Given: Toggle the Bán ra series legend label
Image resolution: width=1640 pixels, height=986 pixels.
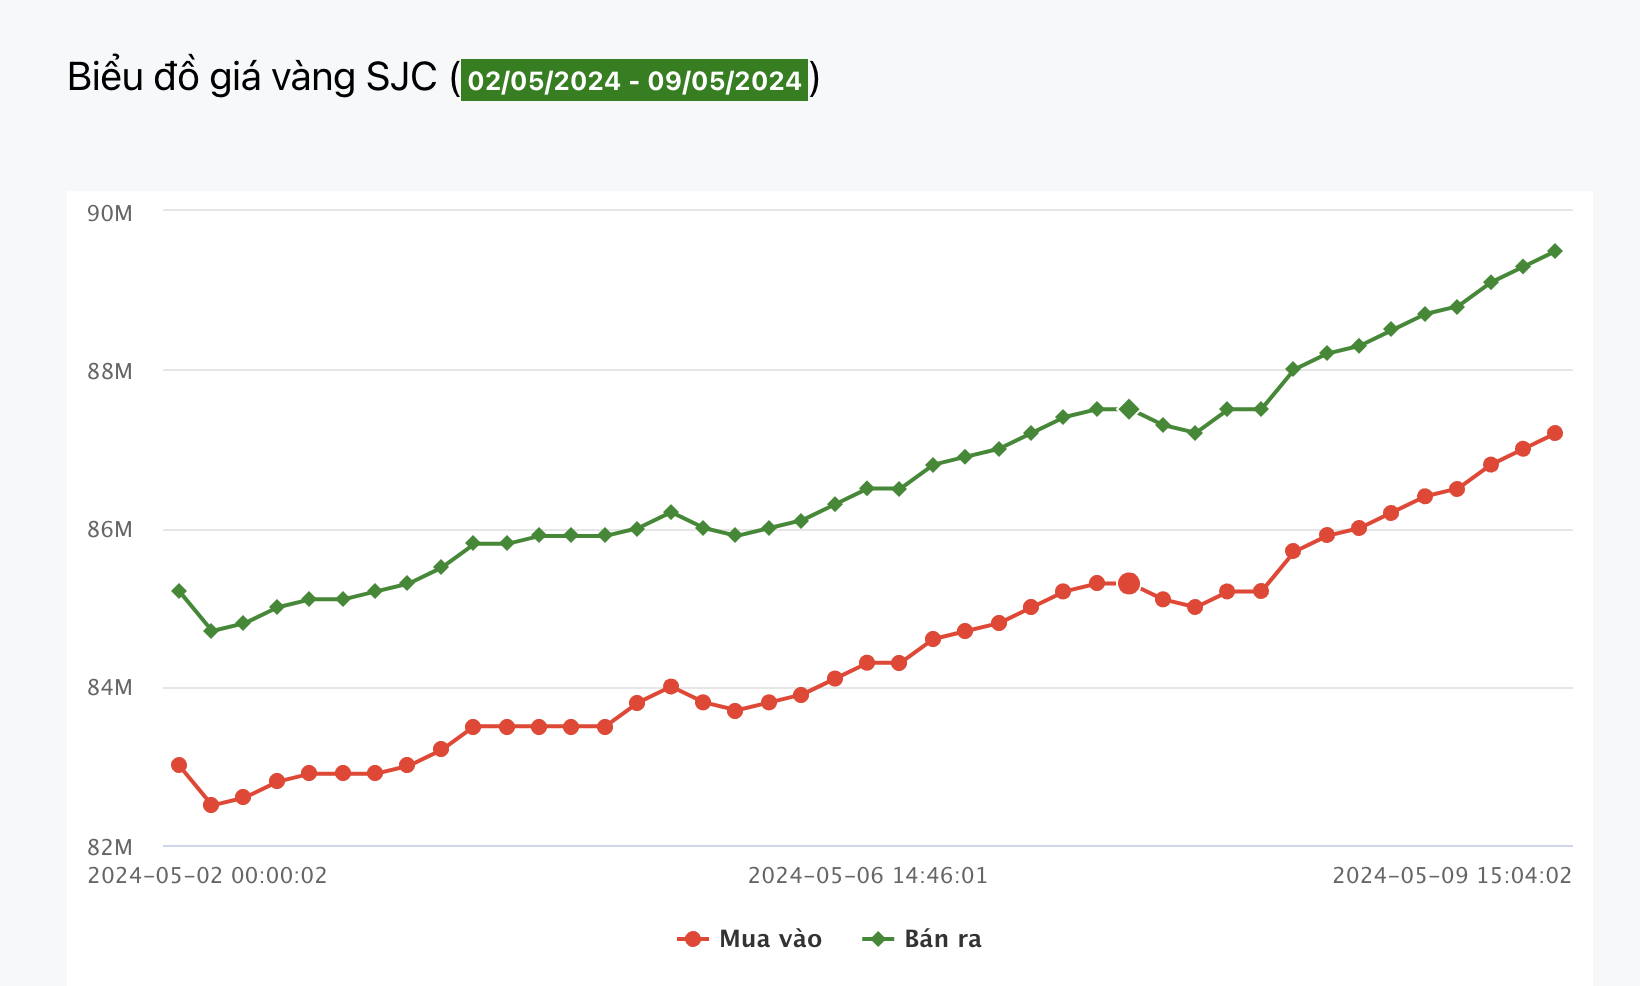Looking at the screenshot, I should click(x=942, y=939).
